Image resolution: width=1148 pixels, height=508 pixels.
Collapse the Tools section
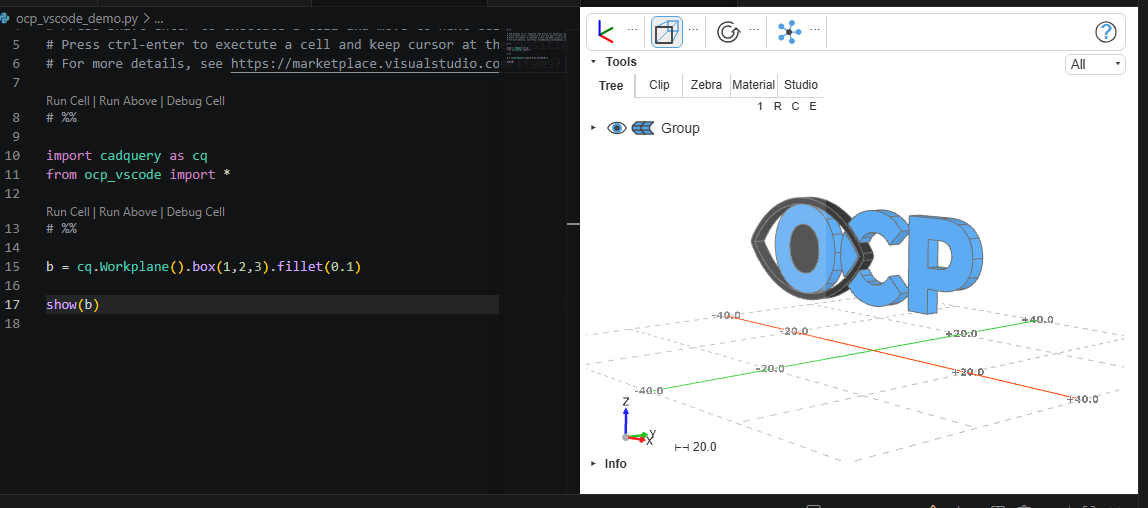pyautogui.click(x=594, y=62)
